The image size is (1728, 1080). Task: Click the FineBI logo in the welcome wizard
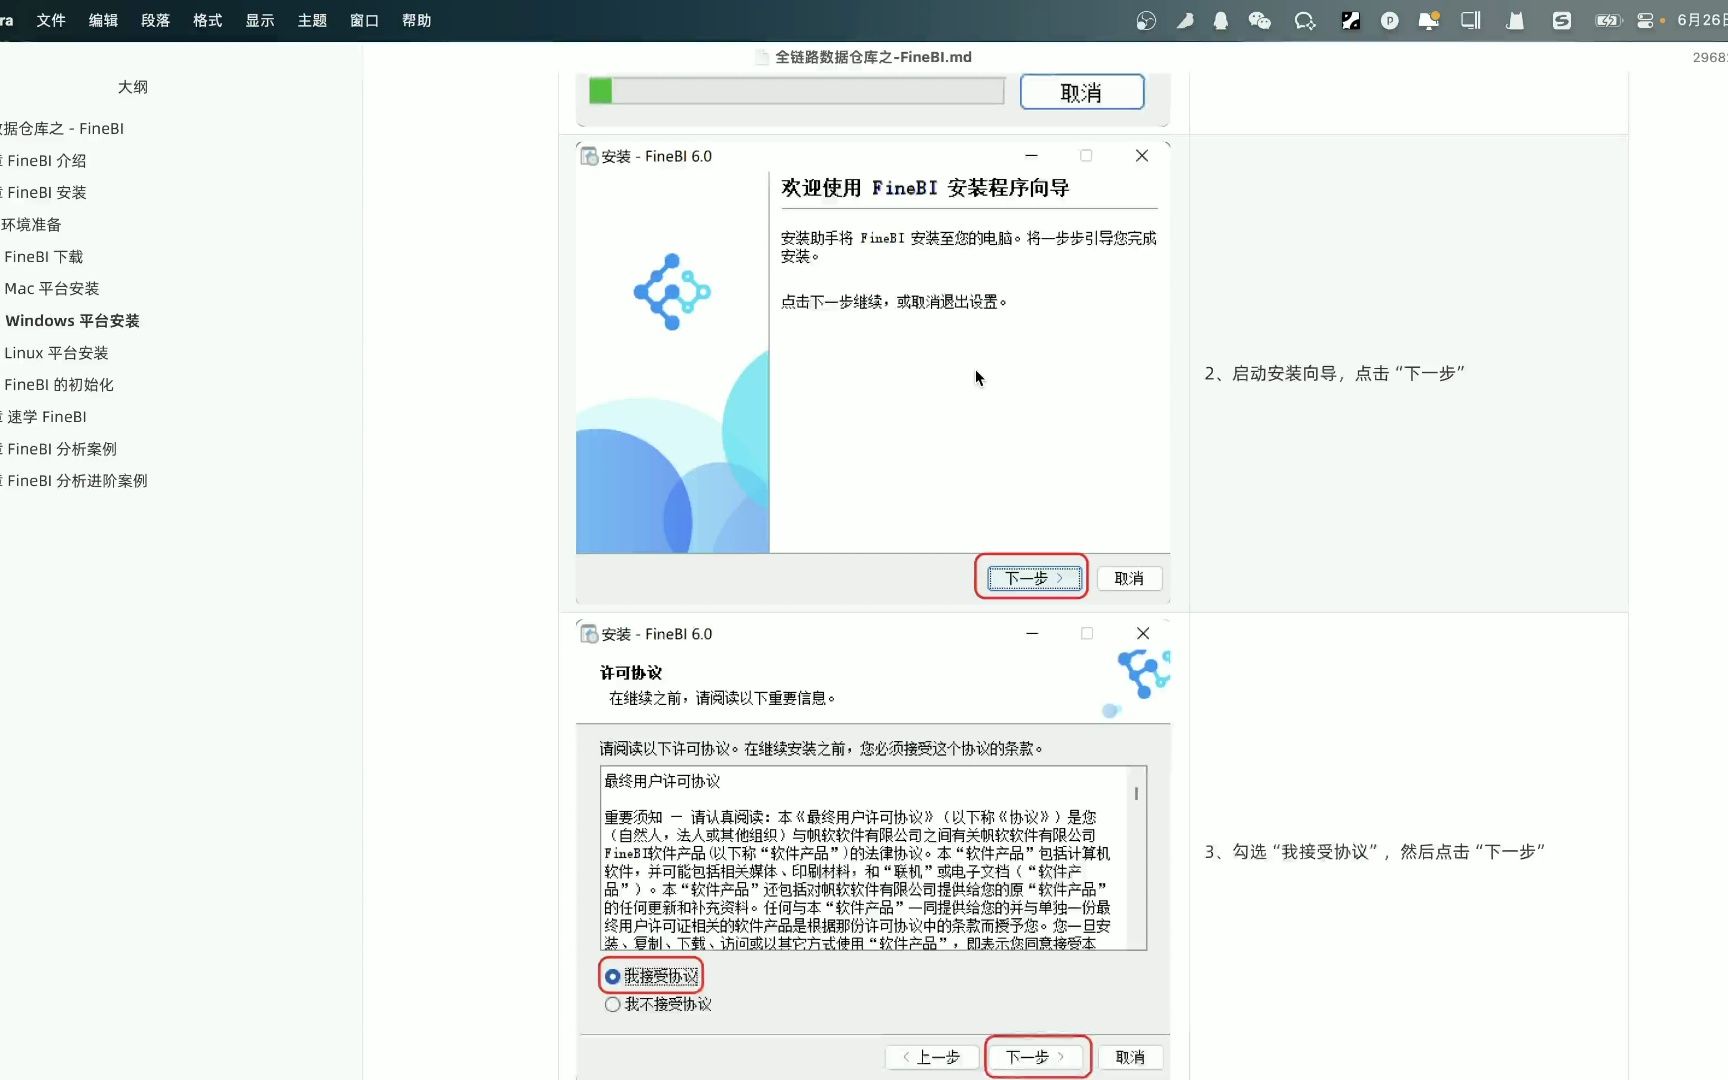[672, 292]
